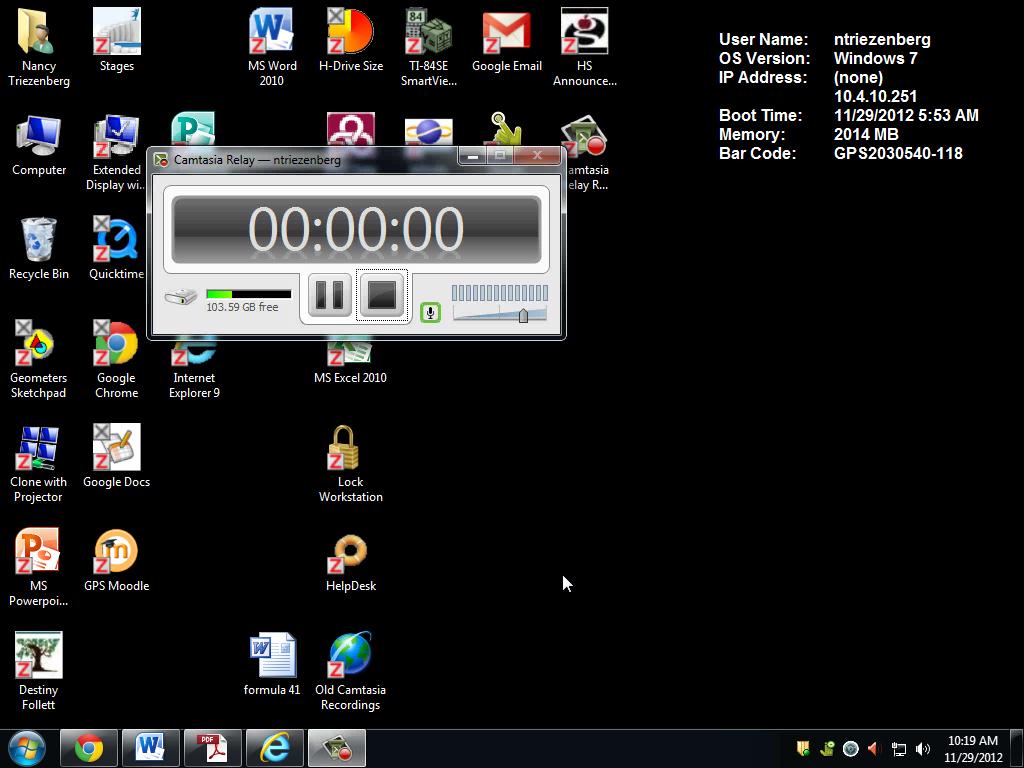Viewport: 1024px width, 768px height.
Task: Click the audio level meter
Action: click(x=500, y=292)
